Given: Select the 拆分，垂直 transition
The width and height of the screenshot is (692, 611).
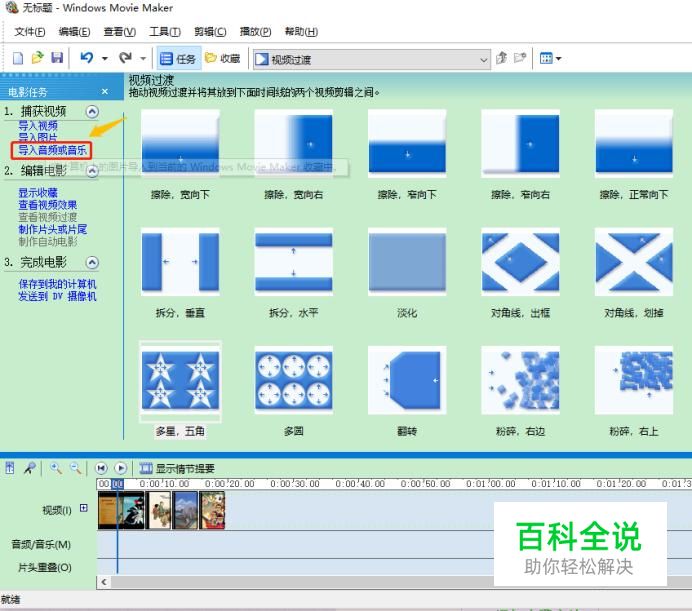Looking at the screenshot, I should point(180,262).
